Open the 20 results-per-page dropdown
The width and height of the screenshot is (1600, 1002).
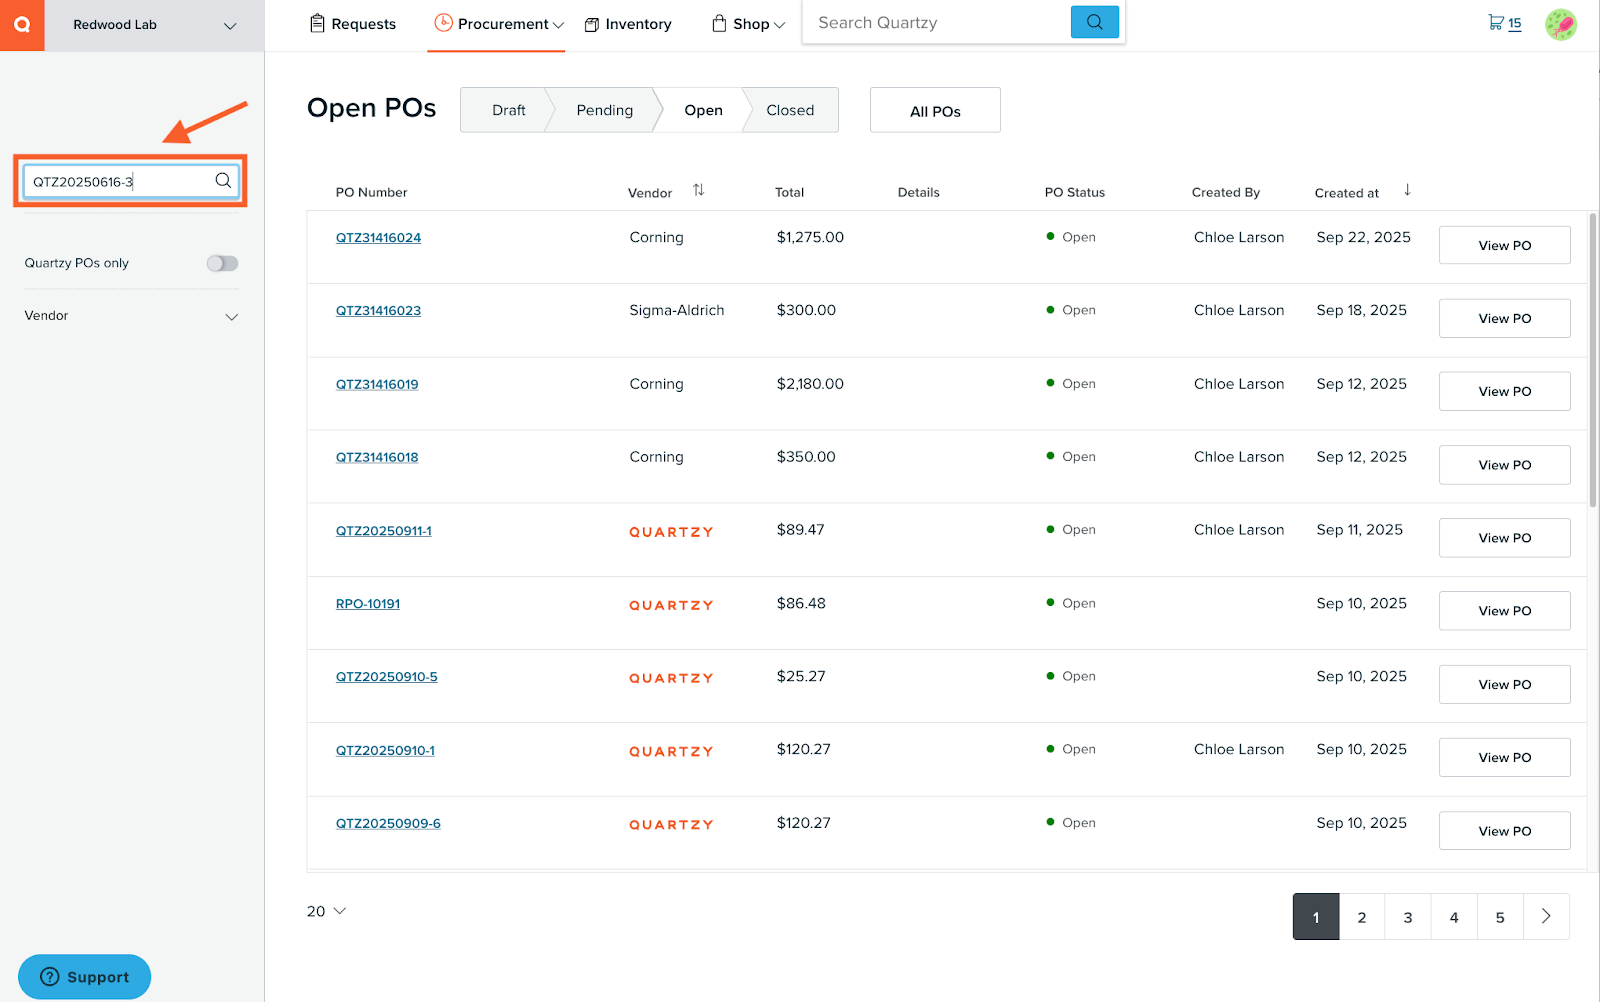tap(326, 911)
